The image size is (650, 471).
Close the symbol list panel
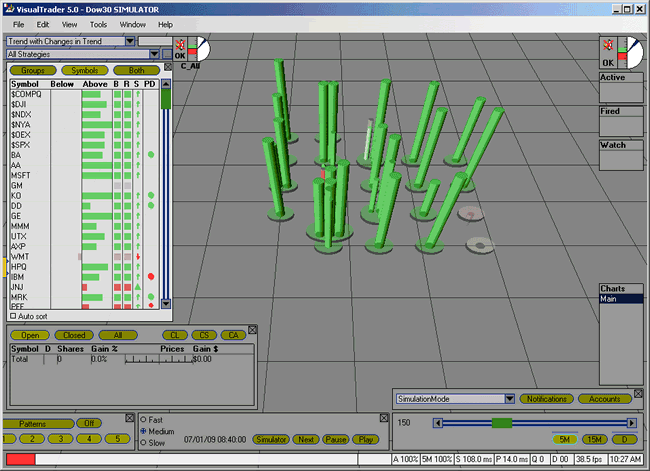coord(168,67)
